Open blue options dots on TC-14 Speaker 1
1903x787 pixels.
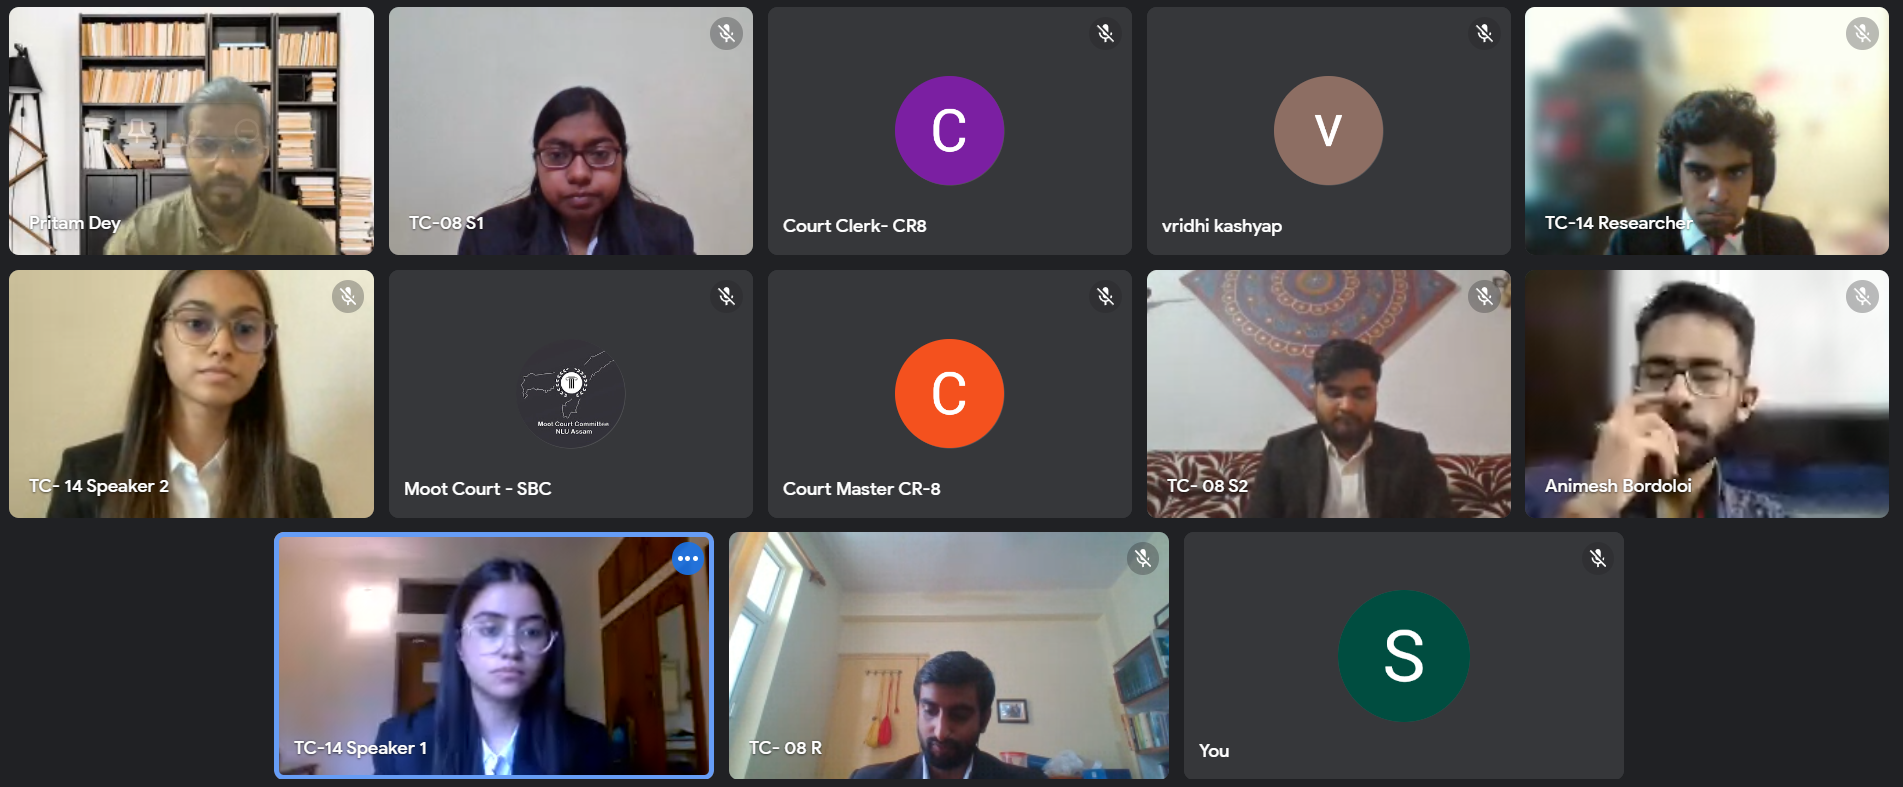pos(688,559)
